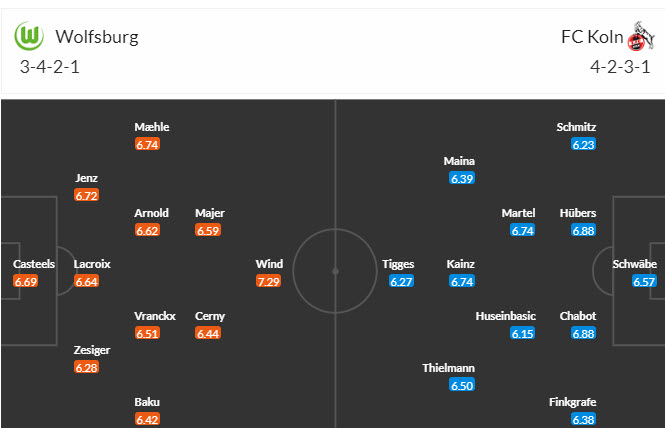Select player Baku on the pitch
Viewport: 665px width, 428px height.
(x=147, y=402)
